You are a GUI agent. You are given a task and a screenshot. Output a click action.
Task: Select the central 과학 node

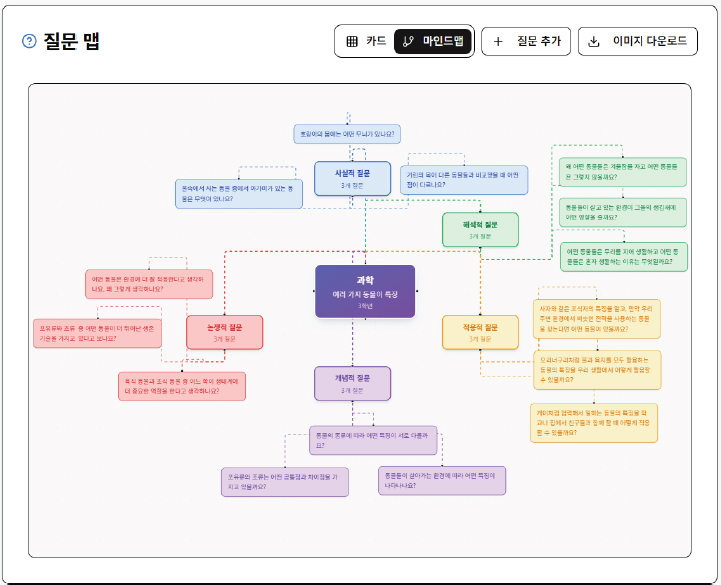click(364, 292)
